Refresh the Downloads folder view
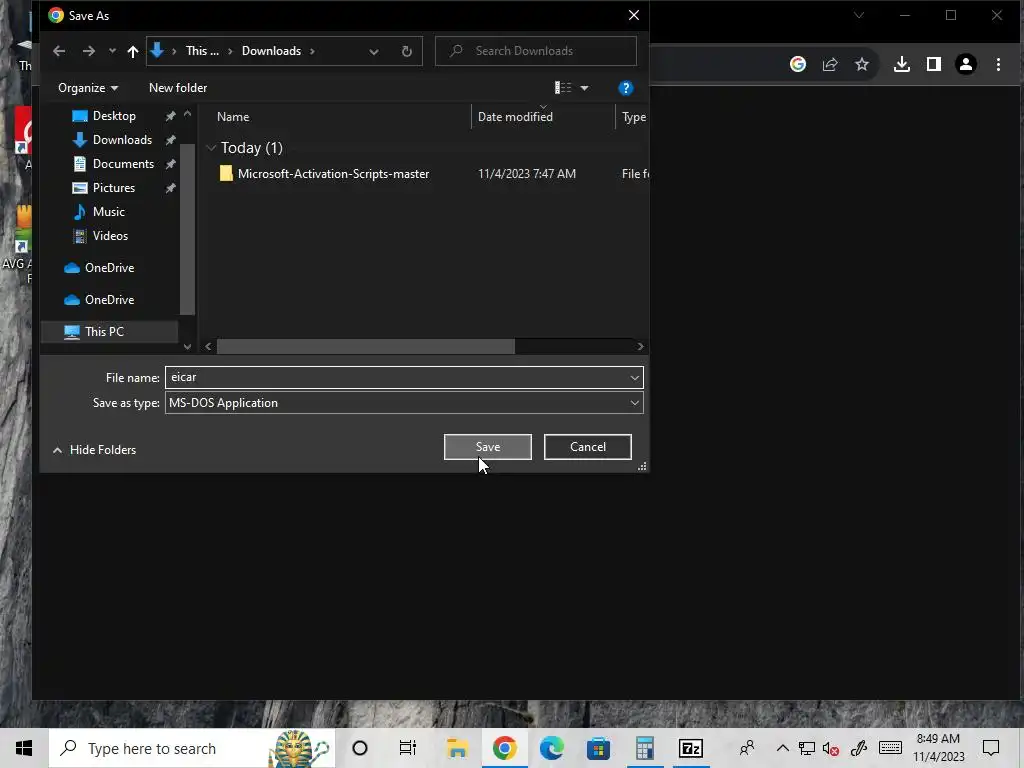Screen dimensions: 1024x768 click(406, 52)
